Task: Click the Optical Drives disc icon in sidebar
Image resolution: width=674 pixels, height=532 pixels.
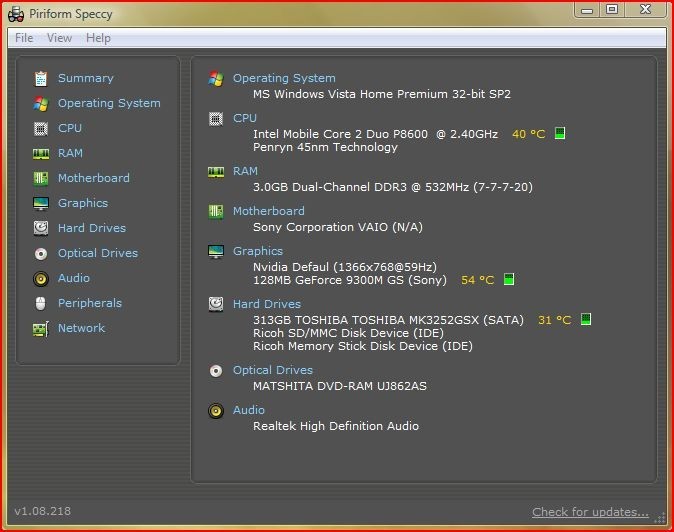Action: pyautogui.click(x=41, y=254)
